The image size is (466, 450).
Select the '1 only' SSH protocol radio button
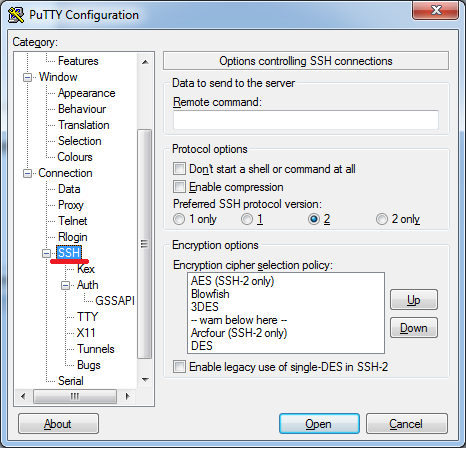pos(179,219)
